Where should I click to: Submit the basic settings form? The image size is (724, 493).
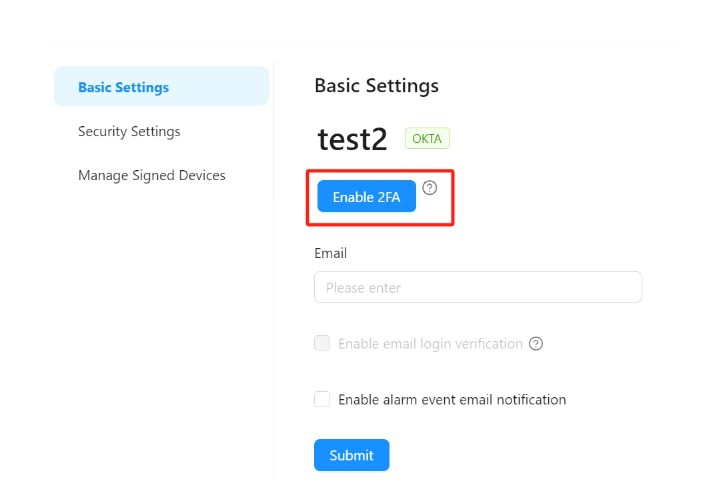351,455
